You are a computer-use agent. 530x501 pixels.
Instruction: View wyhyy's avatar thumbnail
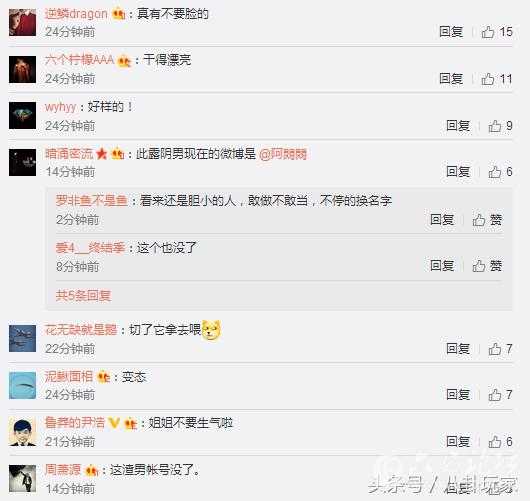coord(22,115)
